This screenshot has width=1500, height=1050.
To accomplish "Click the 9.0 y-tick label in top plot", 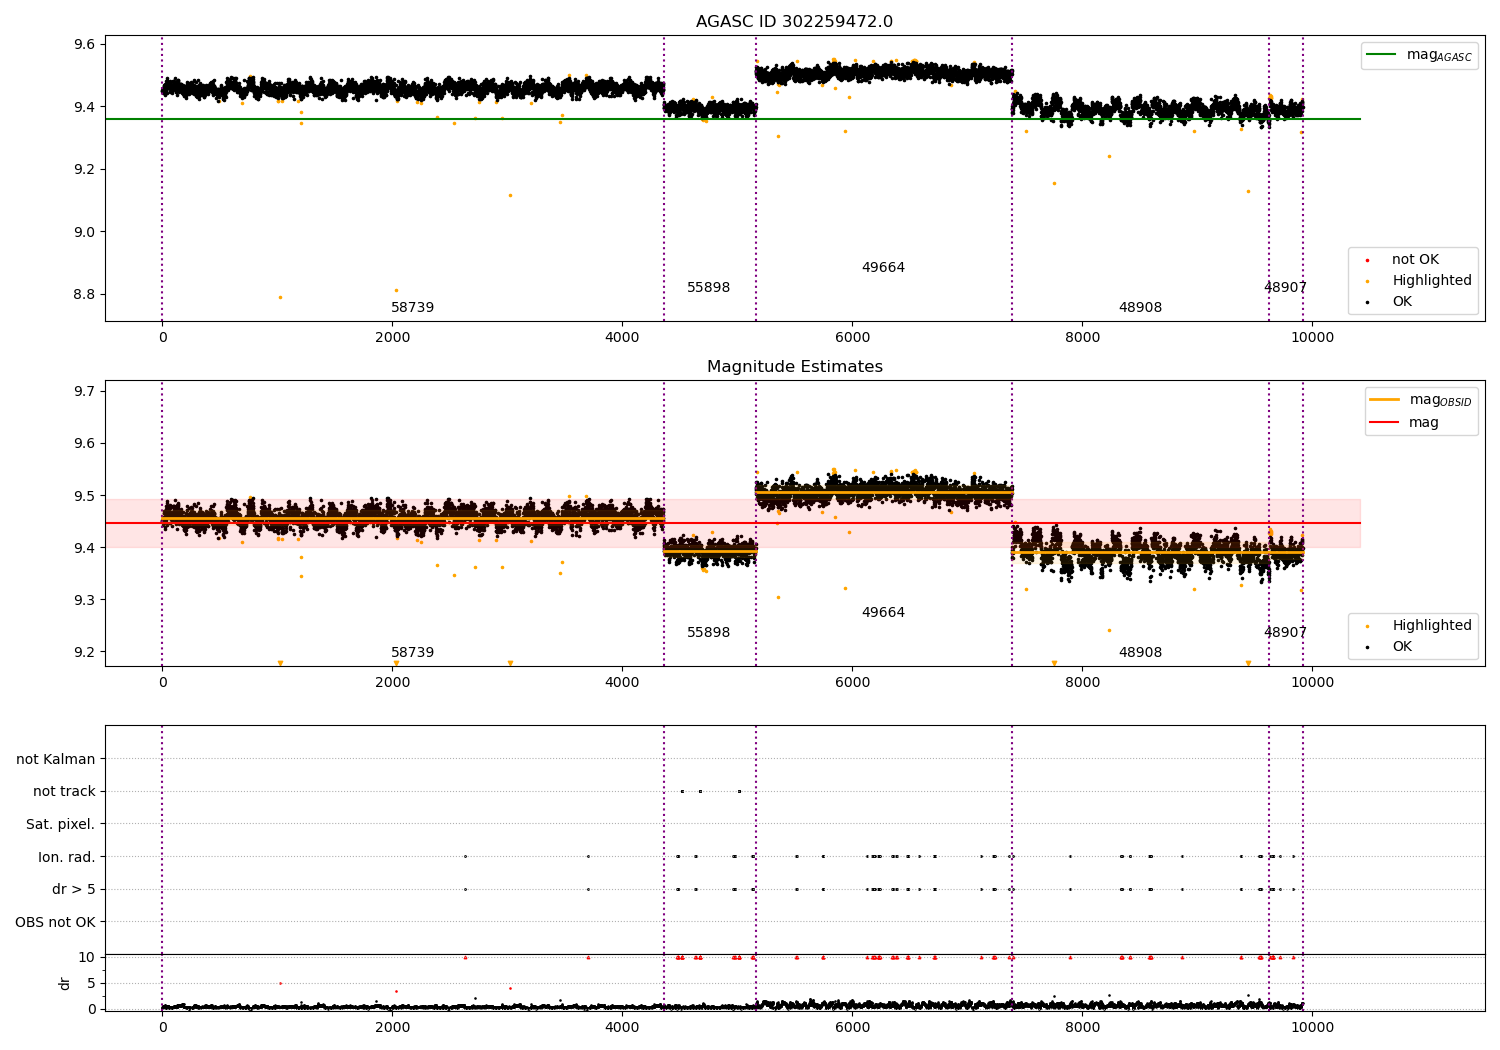I will [x=84, y=232].
